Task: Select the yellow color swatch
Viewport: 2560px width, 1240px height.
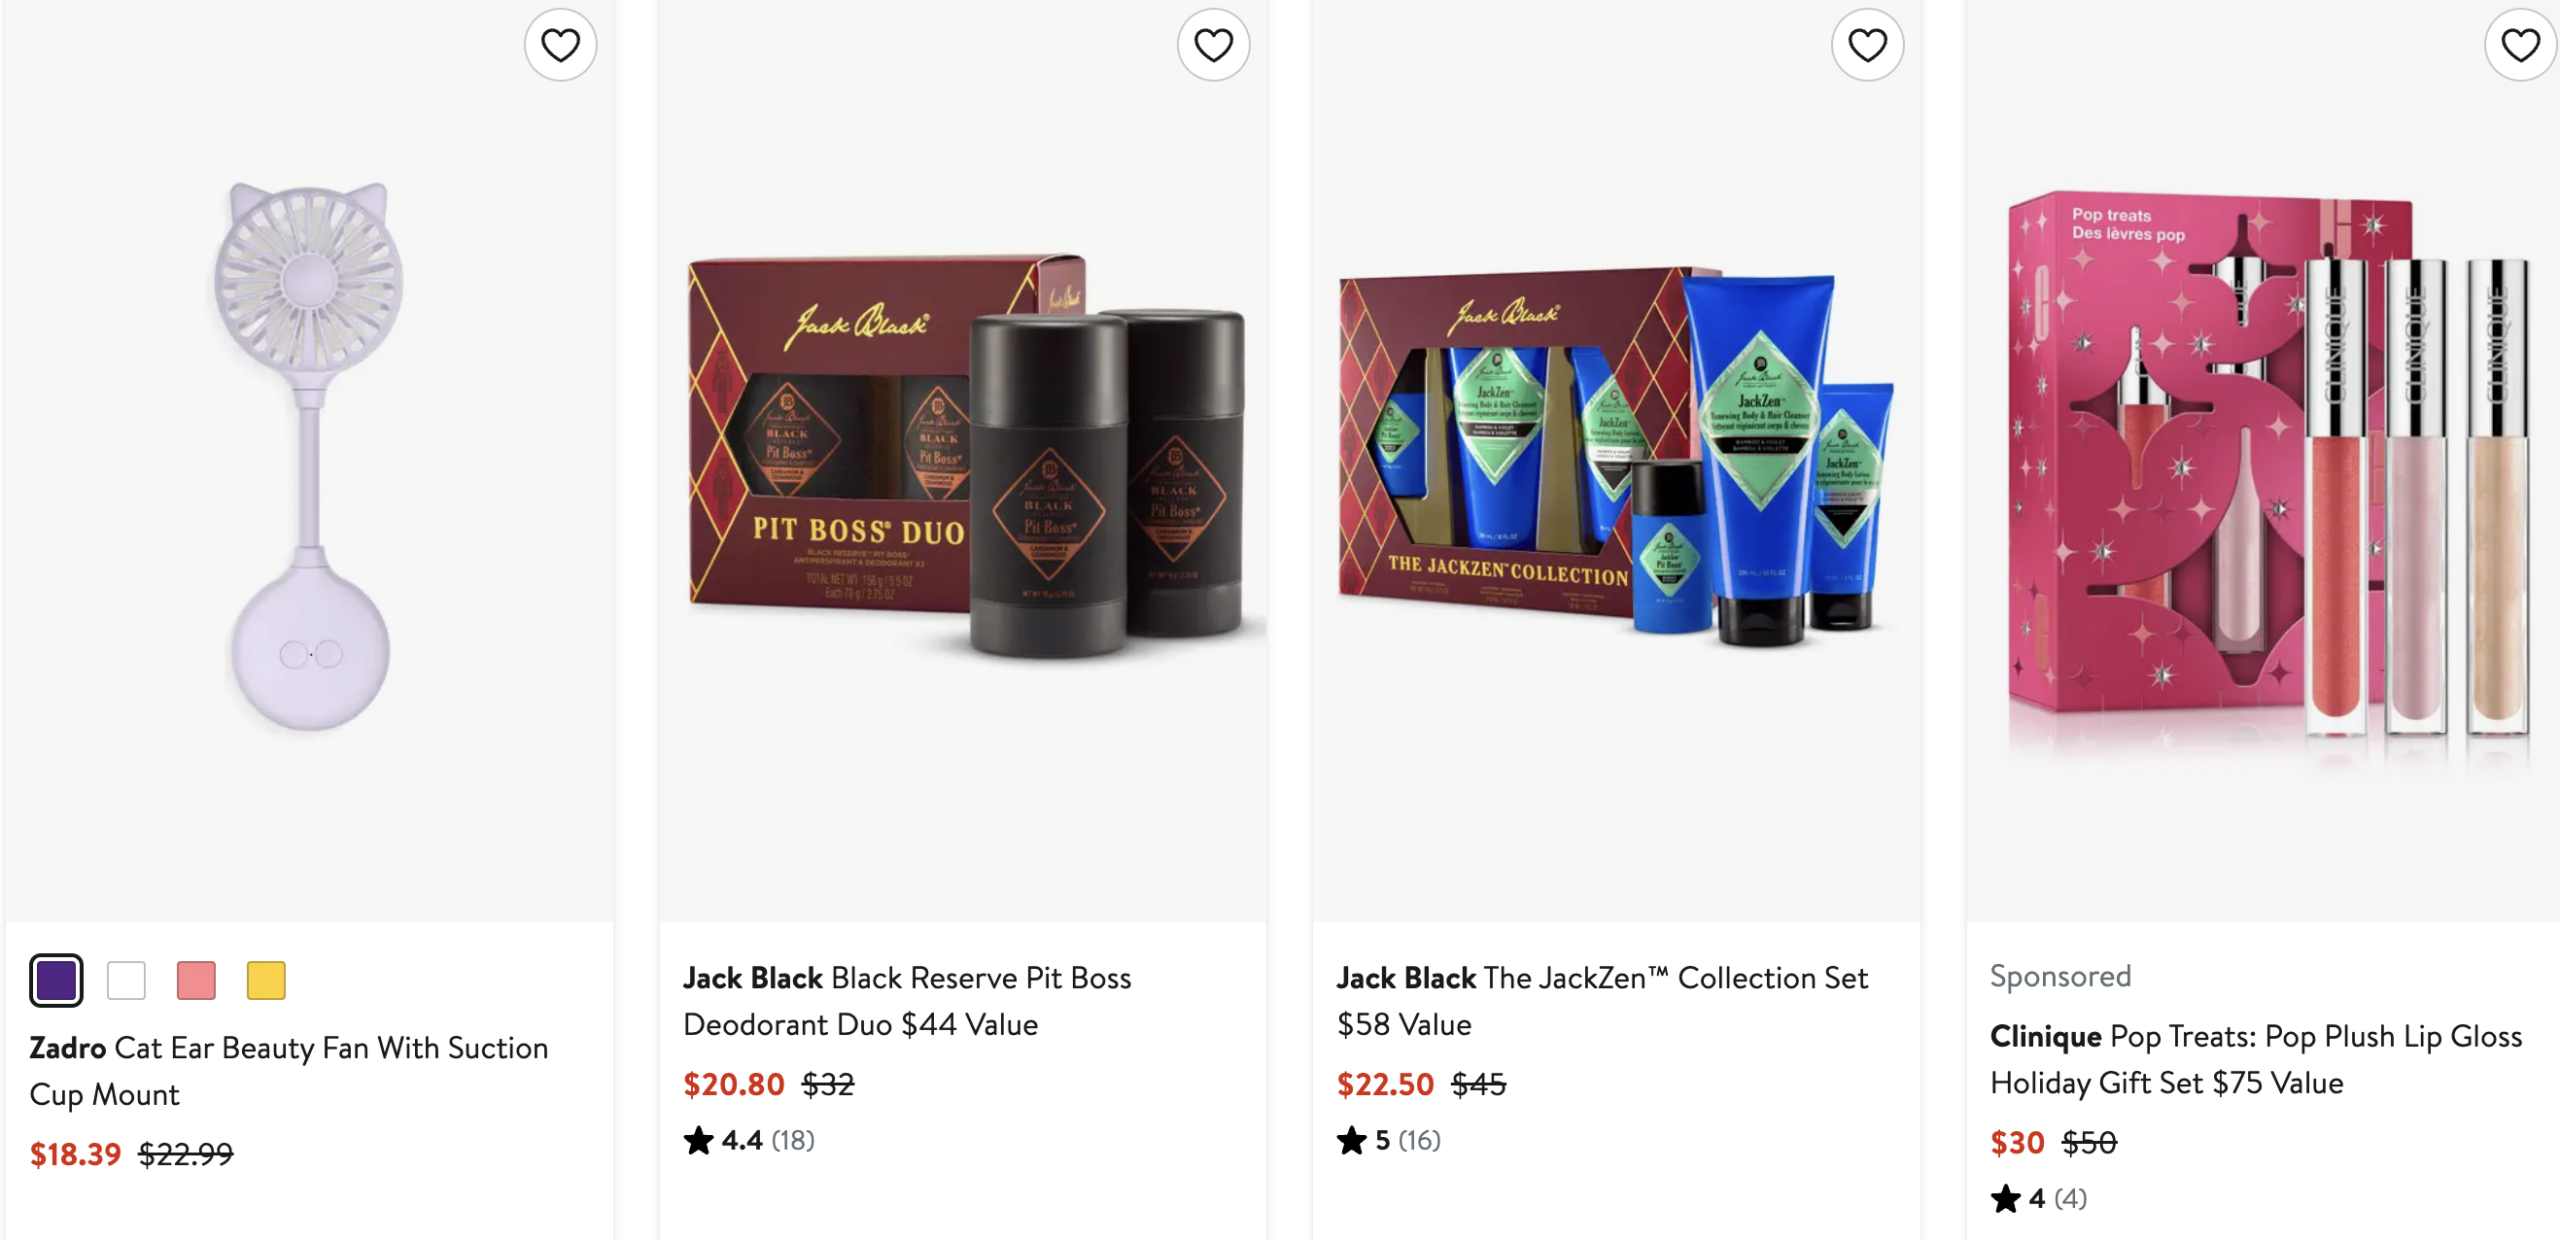Action: pos(266,980)
